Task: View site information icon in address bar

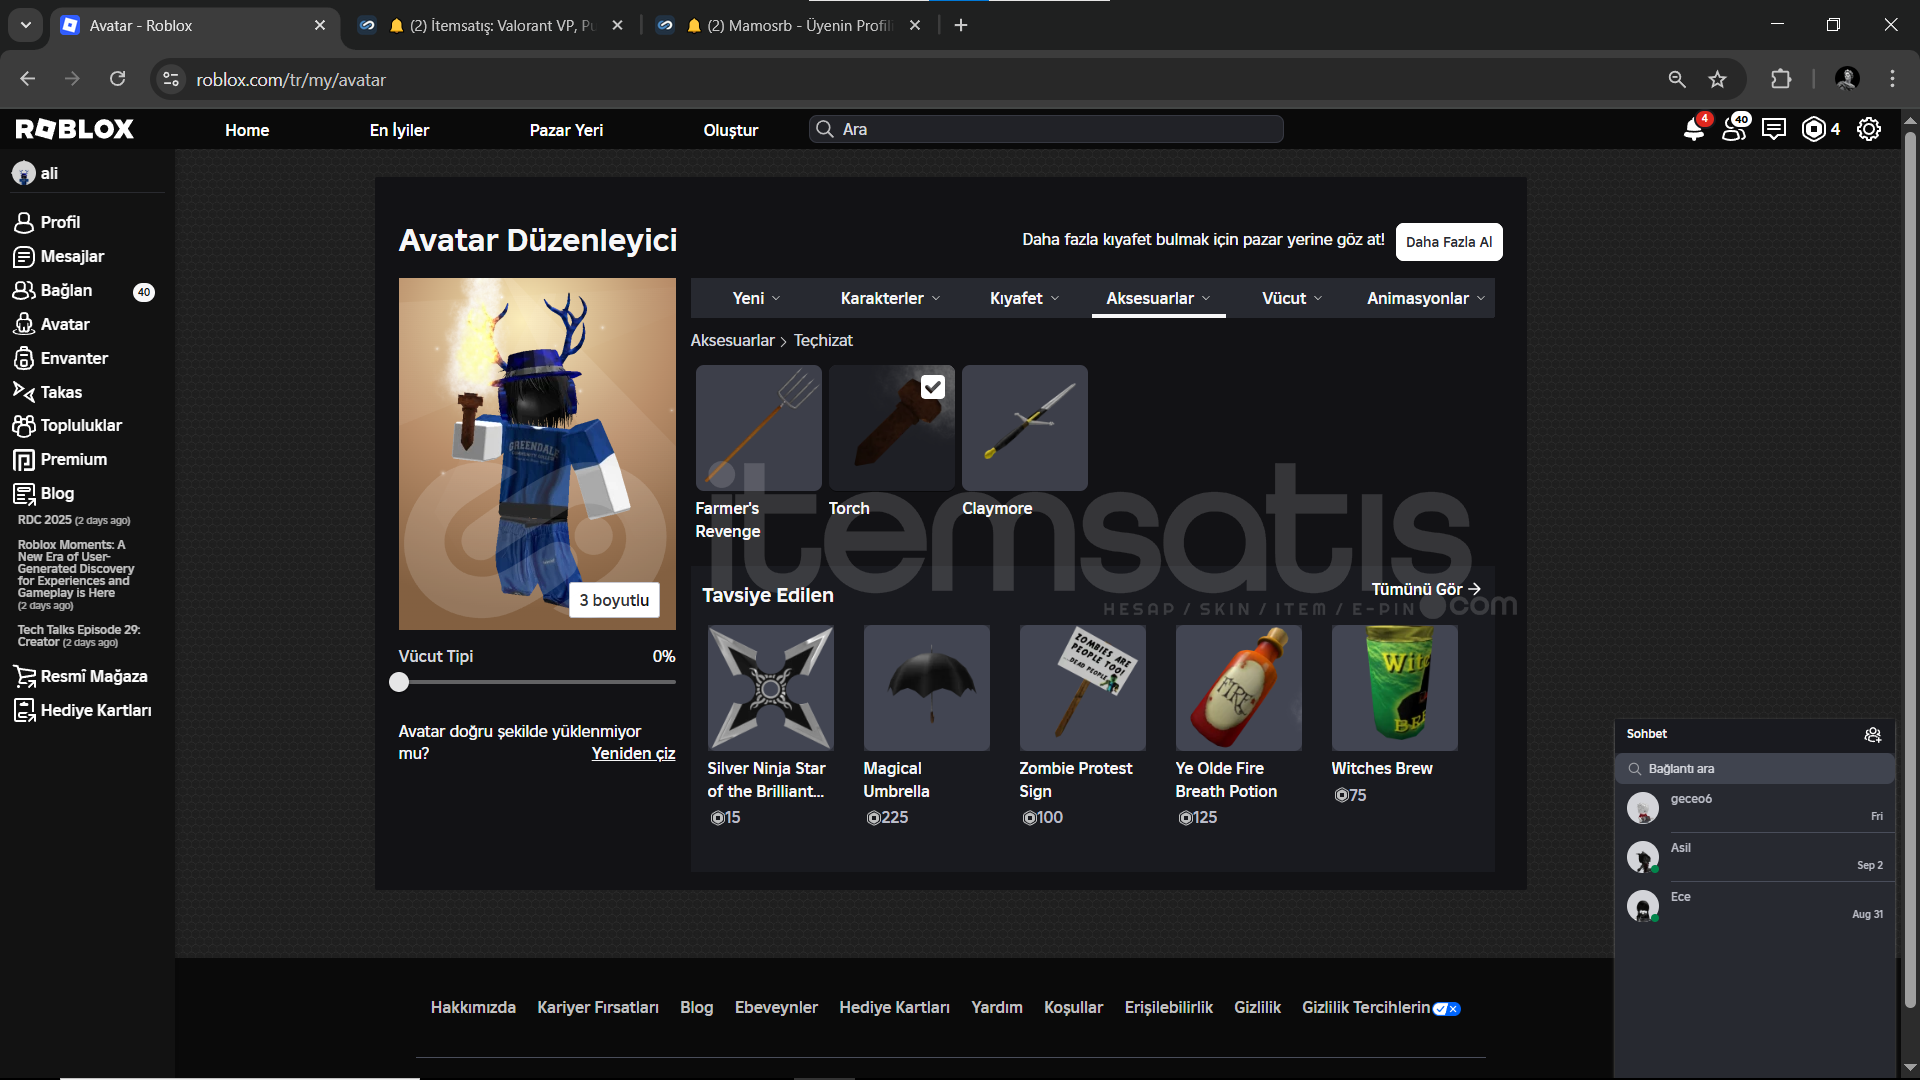Action: [171, 79]
